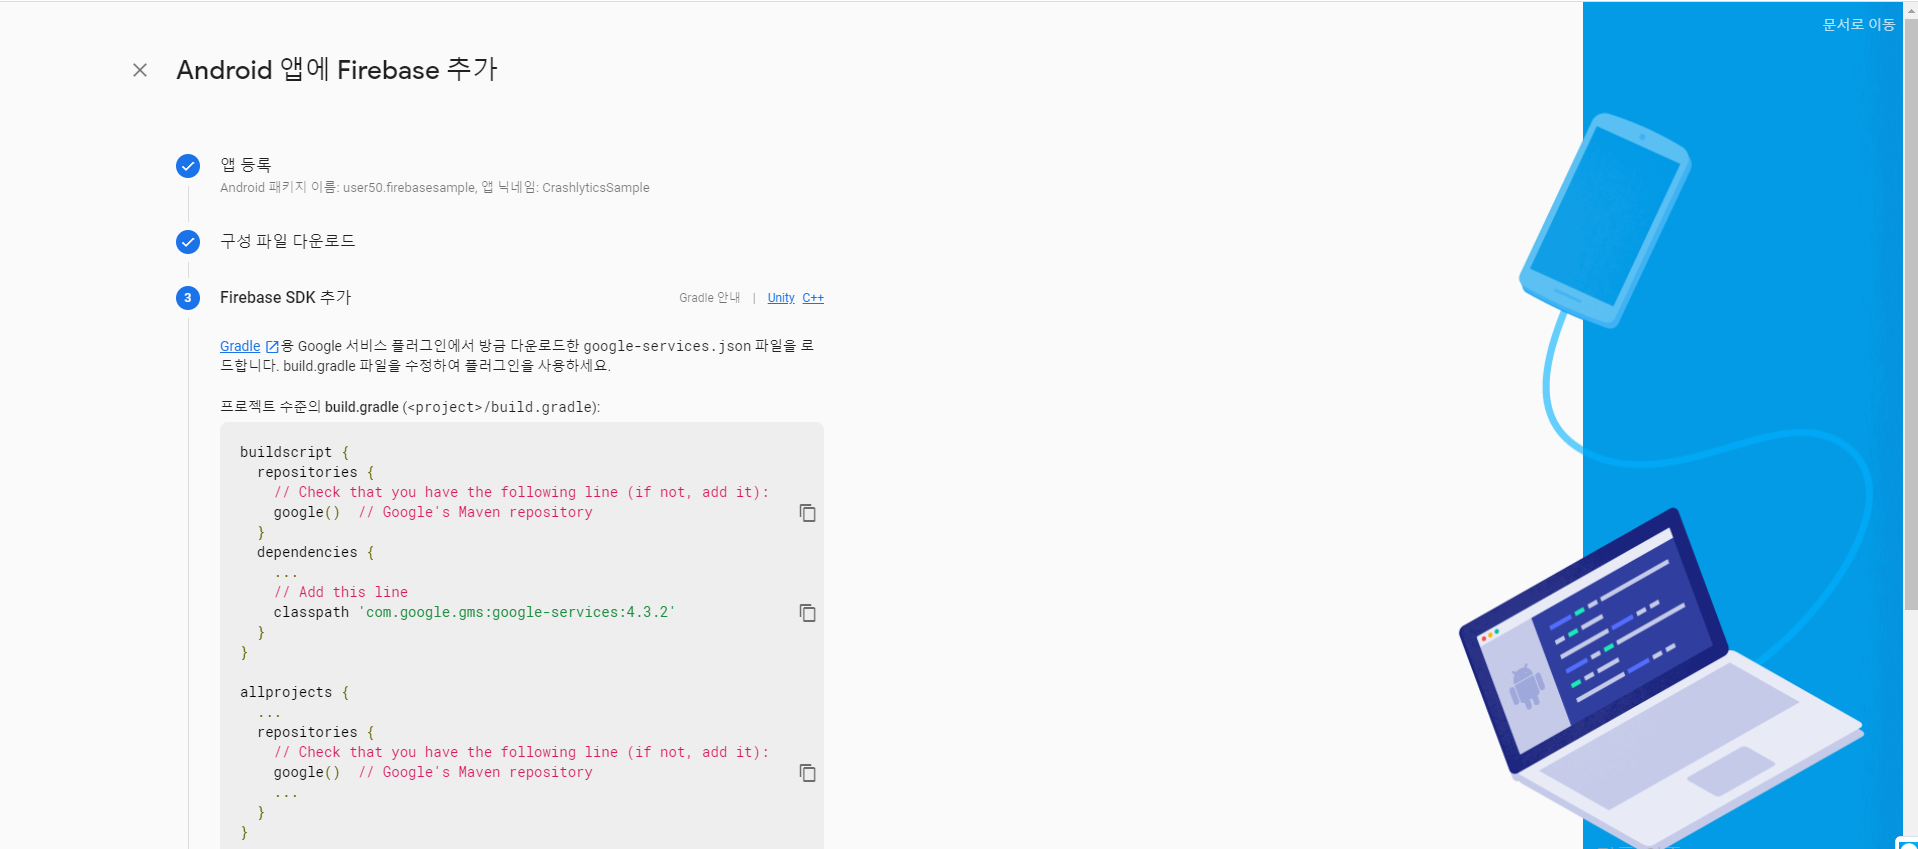Click the step 3 number badge
This screenshot has height=849, width=1918.
pos(188,298)
